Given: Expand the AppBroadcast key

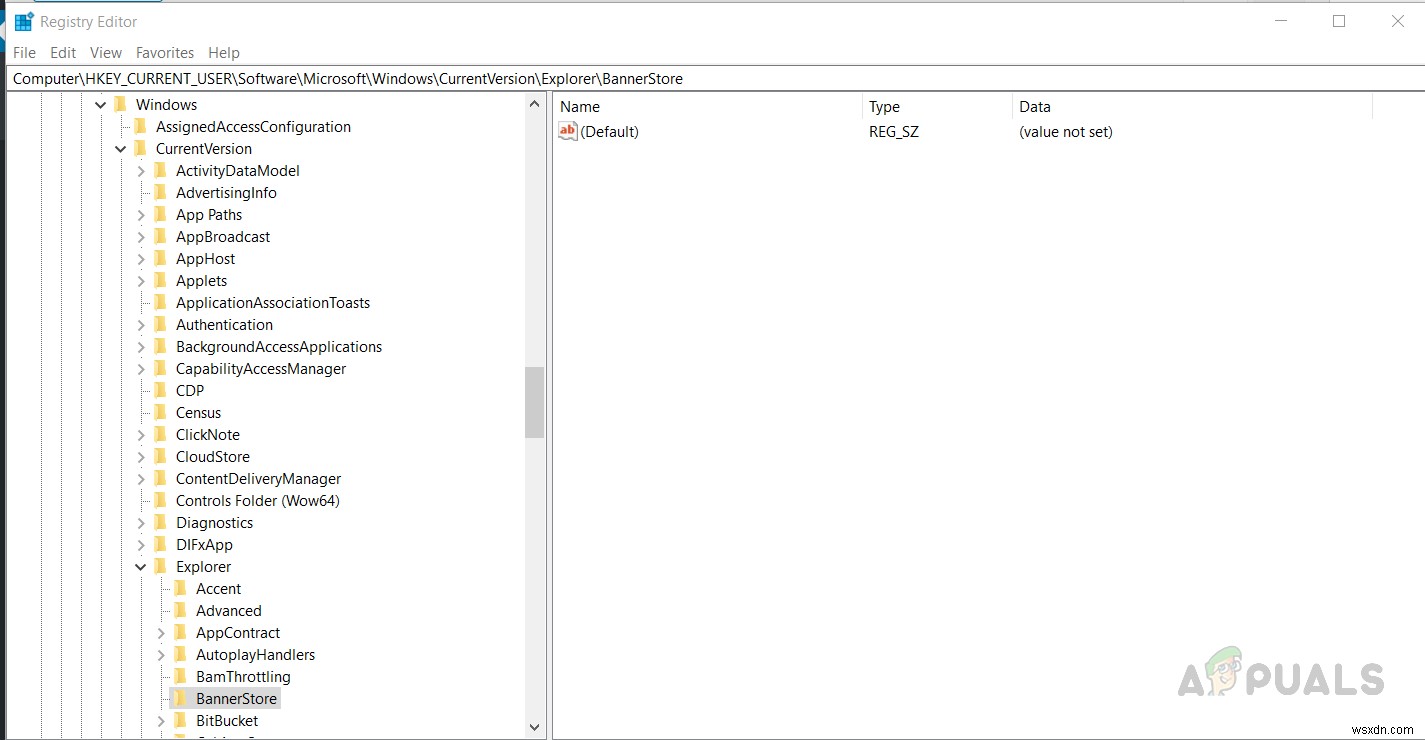Looking at the screenshot, I should [141, 237].
